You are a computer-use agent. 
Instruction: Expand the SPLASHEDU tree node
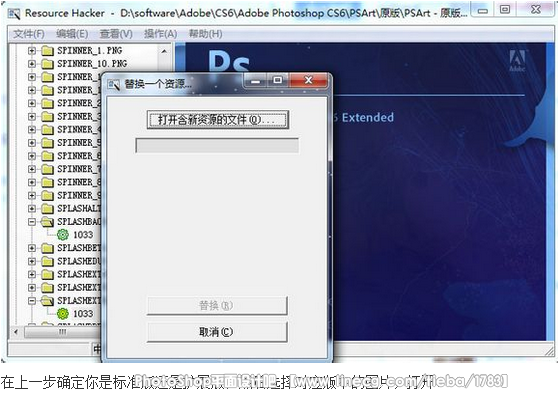pos(32,261)
